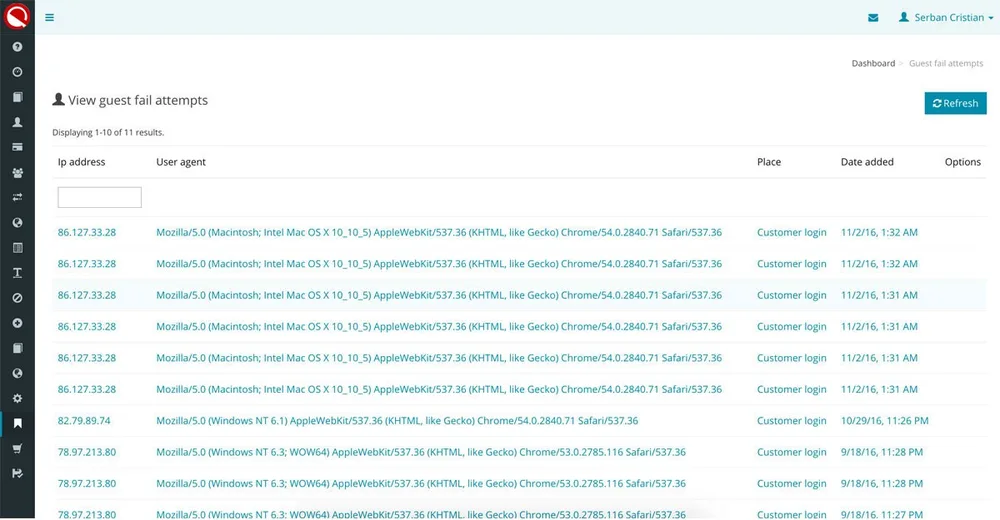The image size is (1000, 520).
Task: Open the Serban Cristian user dropdown
Action: click(946, 17)
